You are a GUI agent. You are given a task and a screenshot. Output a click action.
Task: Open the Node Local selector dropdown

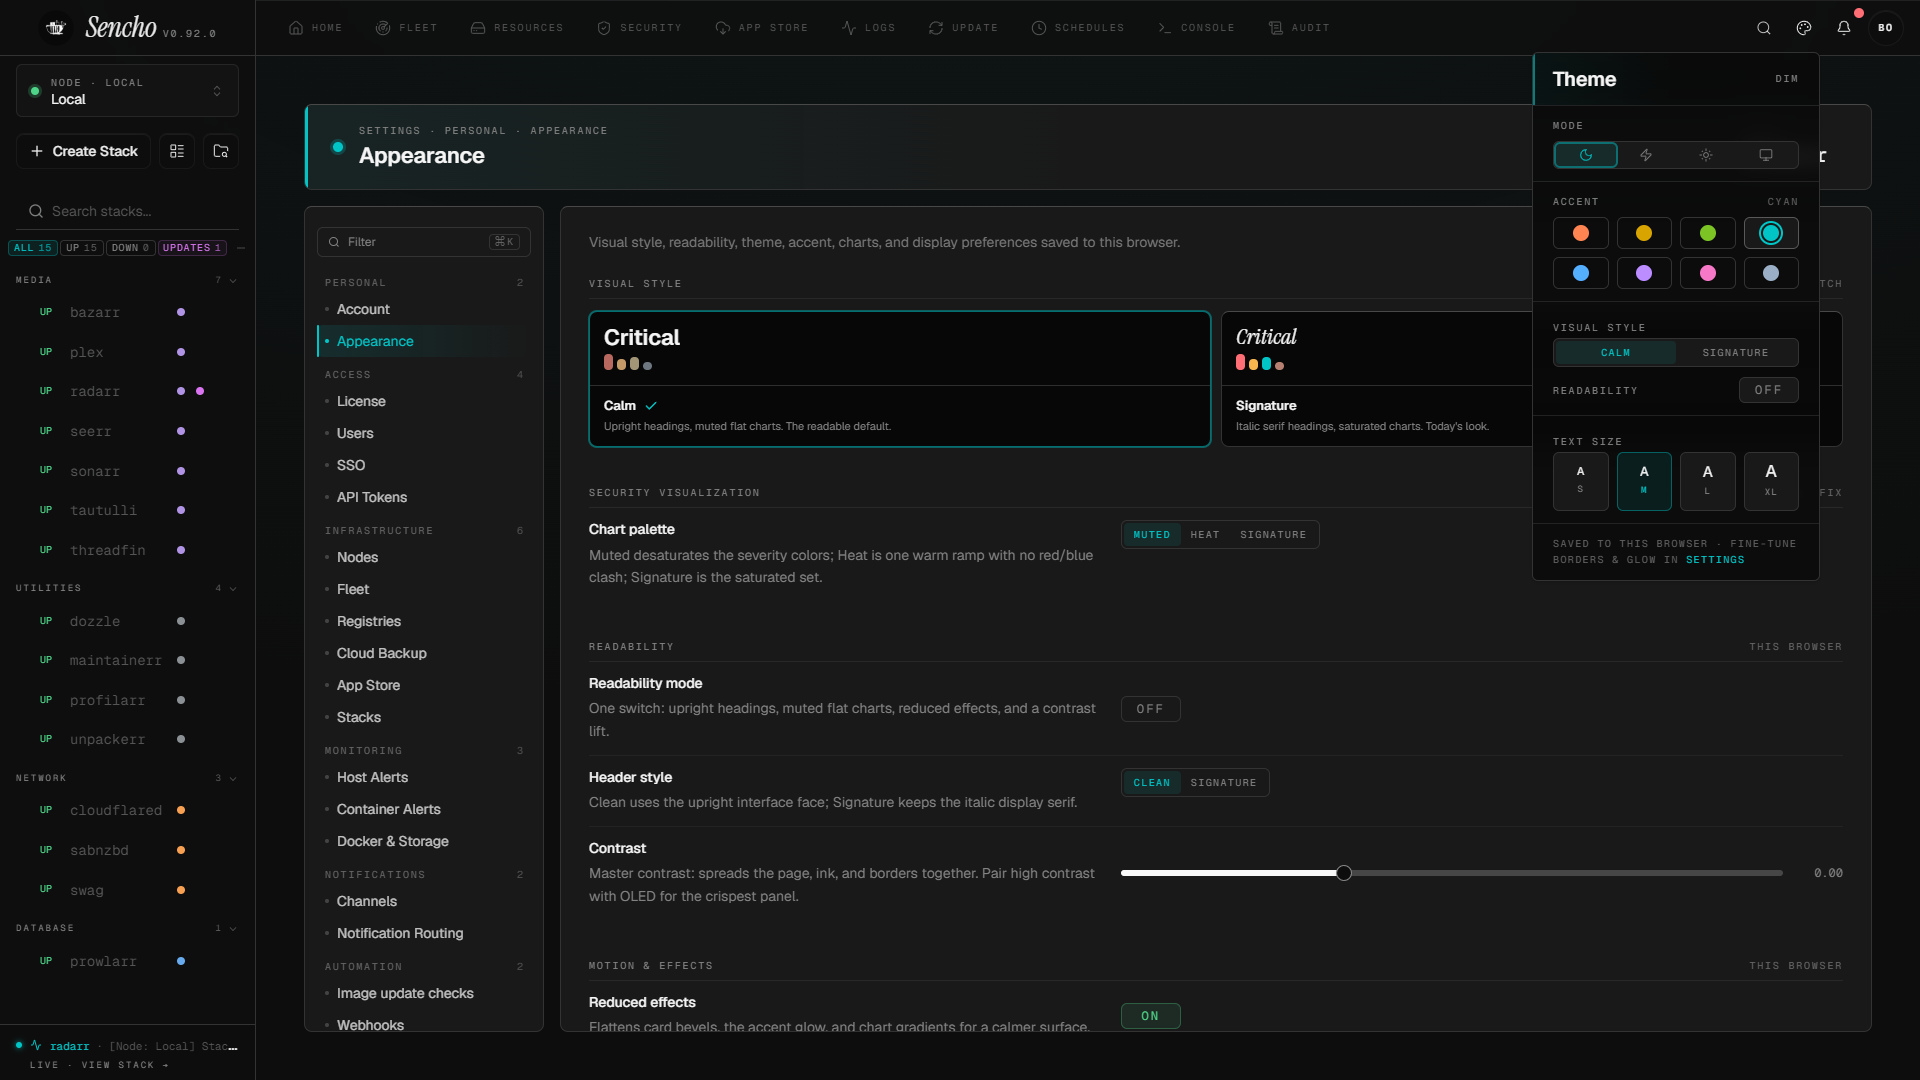(x=127, y=91)
